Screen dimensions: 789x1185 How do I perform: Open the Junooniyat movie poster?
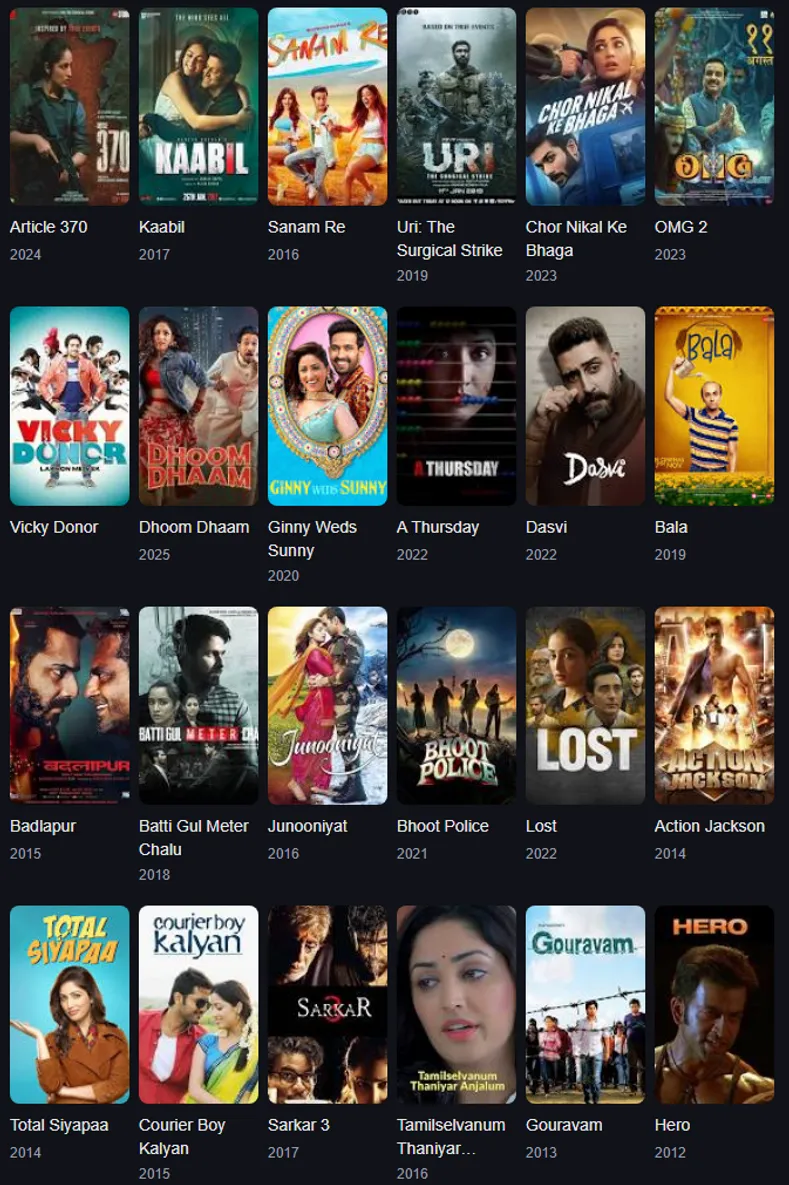tap(327, 705)
